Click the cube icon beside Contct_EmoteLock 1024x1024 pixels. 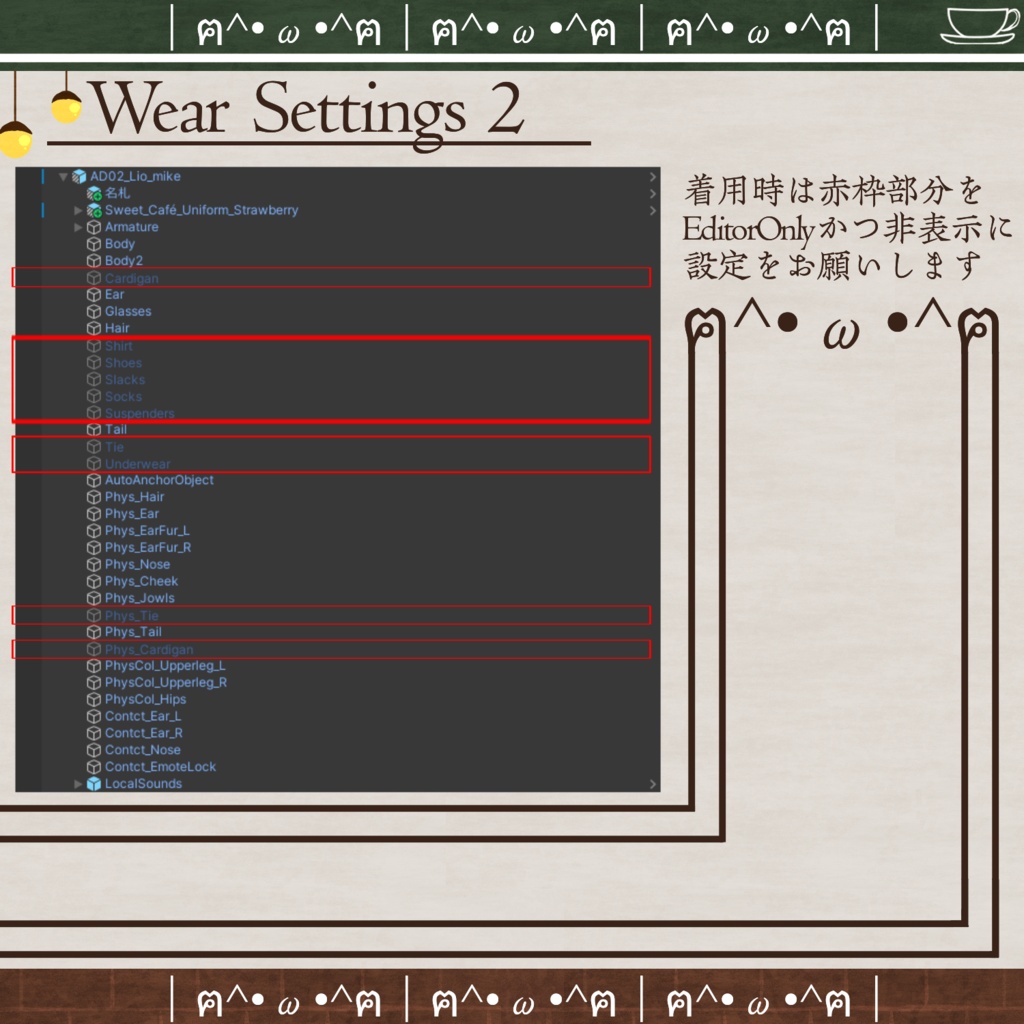point(94,767)
